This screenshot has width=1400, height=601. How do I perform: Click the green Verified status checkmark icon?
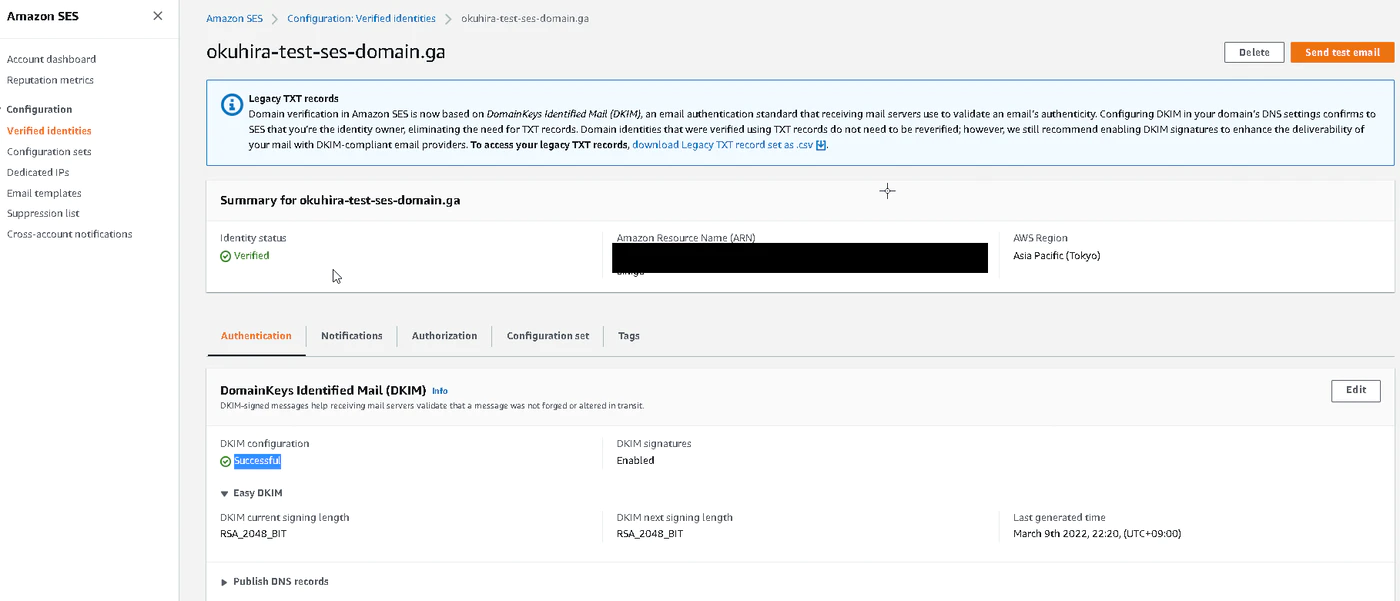pyautogui.click(x=226, y=256)
